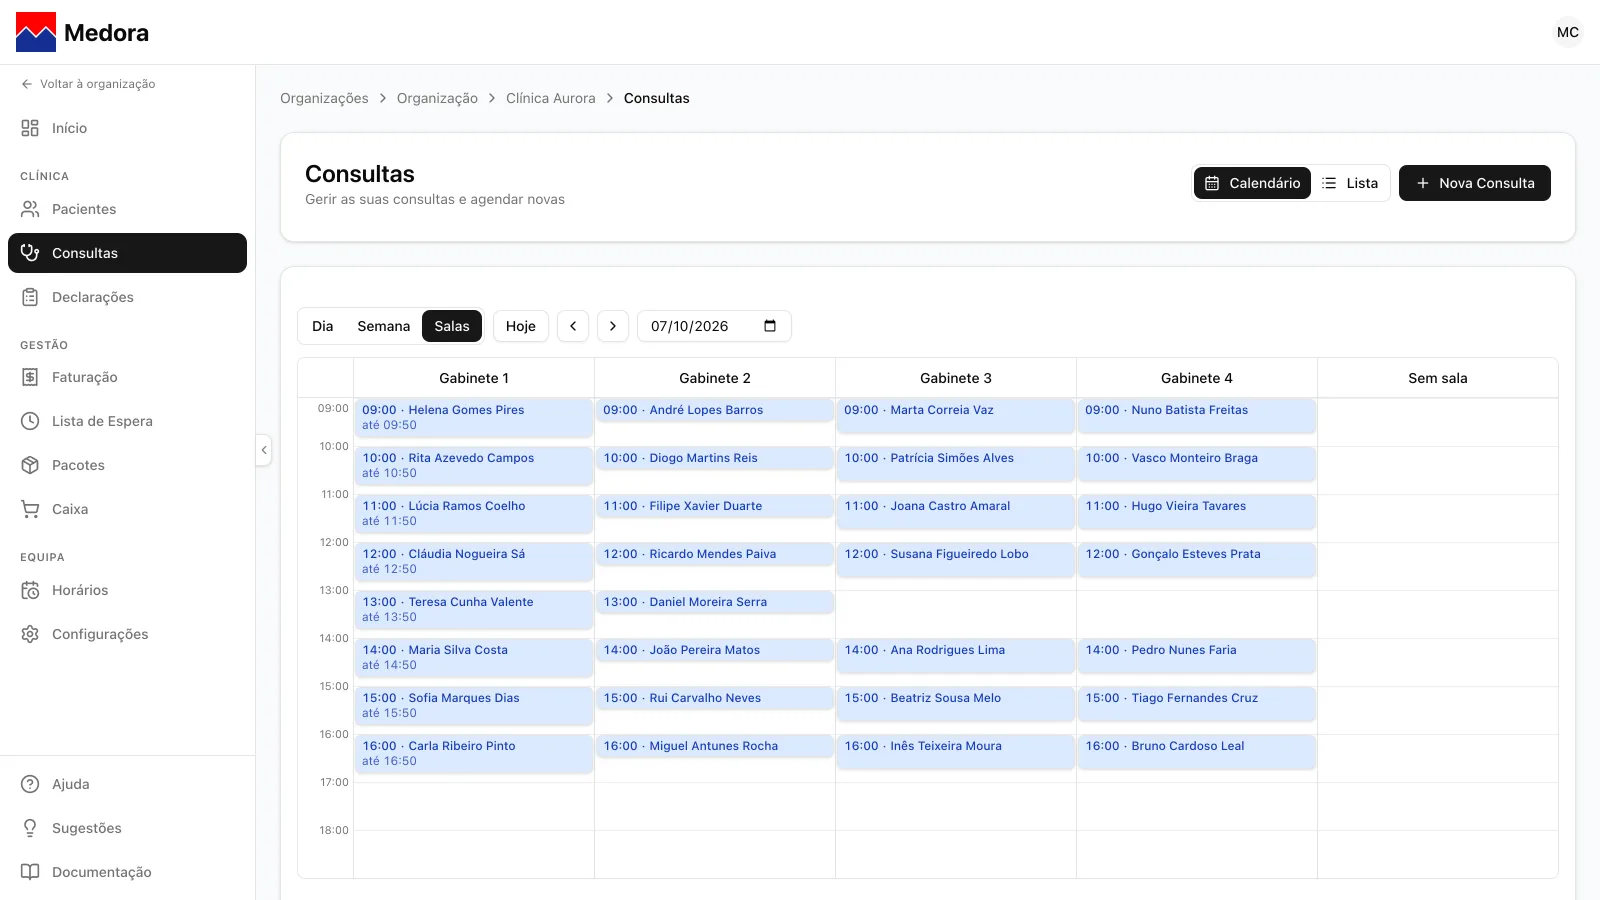Click the Sem sala column header
The image size is (1600, 900).
click(x=1438, y=378)
